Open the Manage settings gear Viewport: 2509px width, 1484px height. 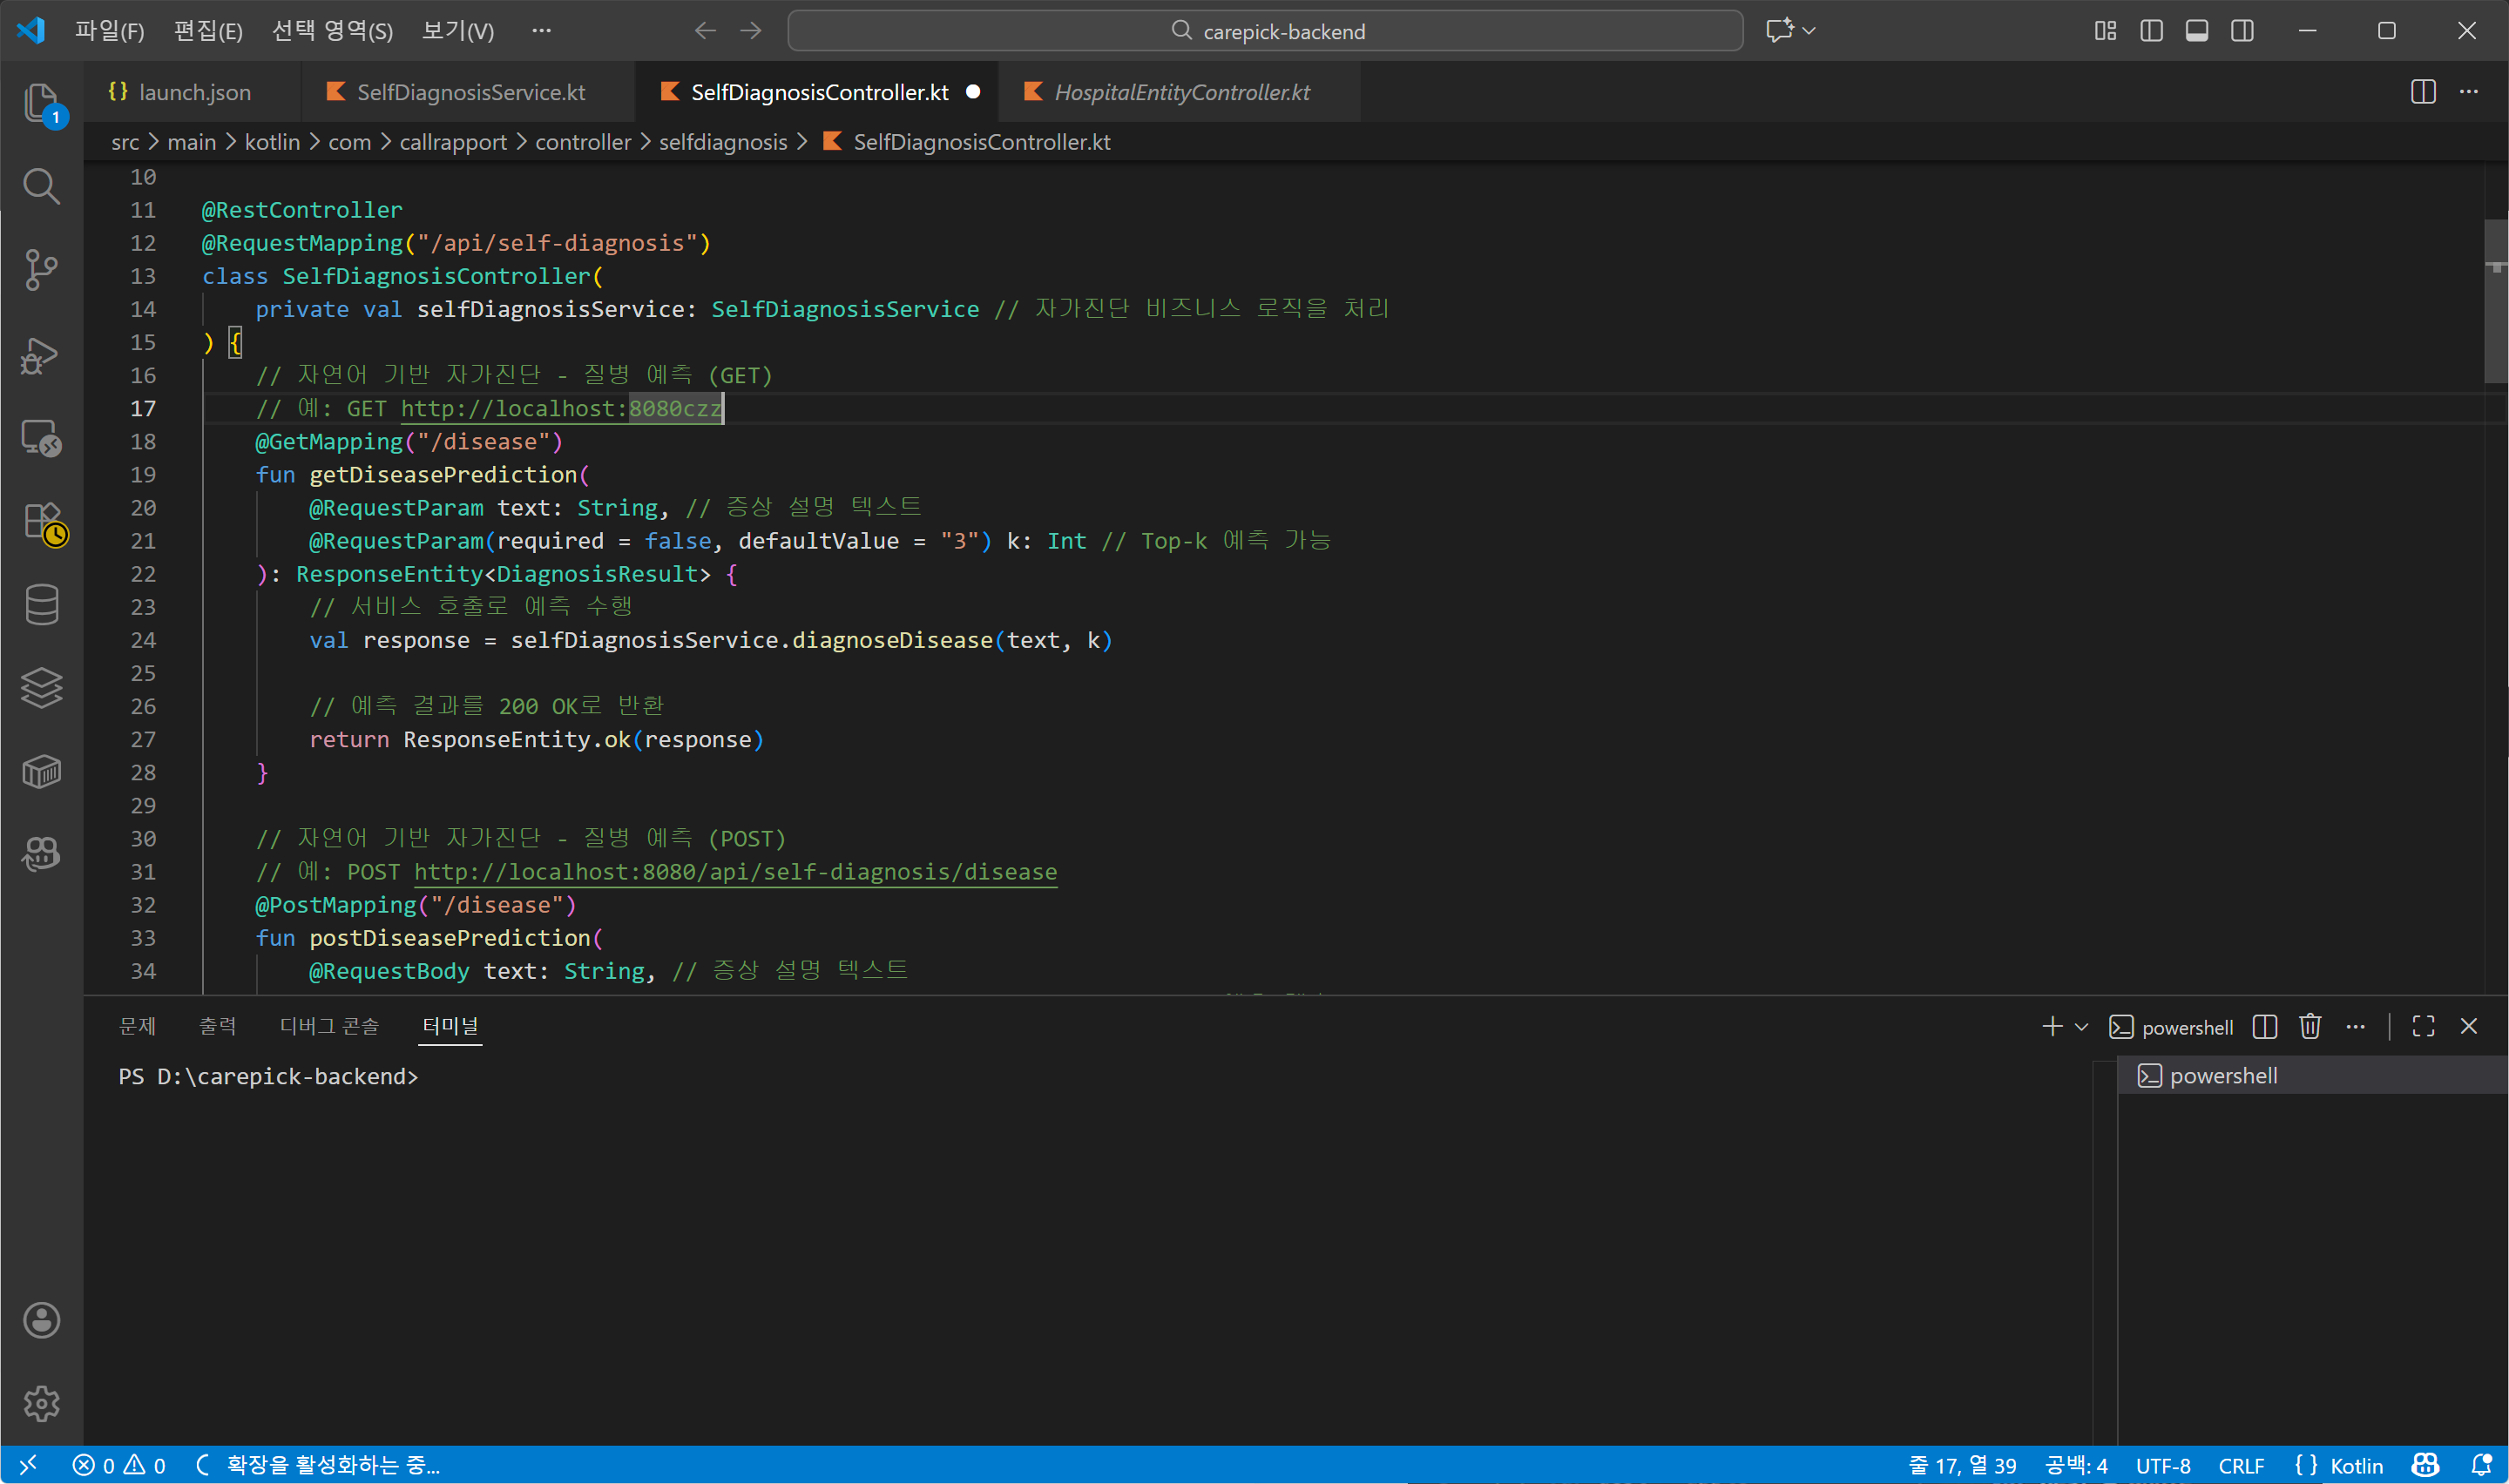coord(42,1404)
